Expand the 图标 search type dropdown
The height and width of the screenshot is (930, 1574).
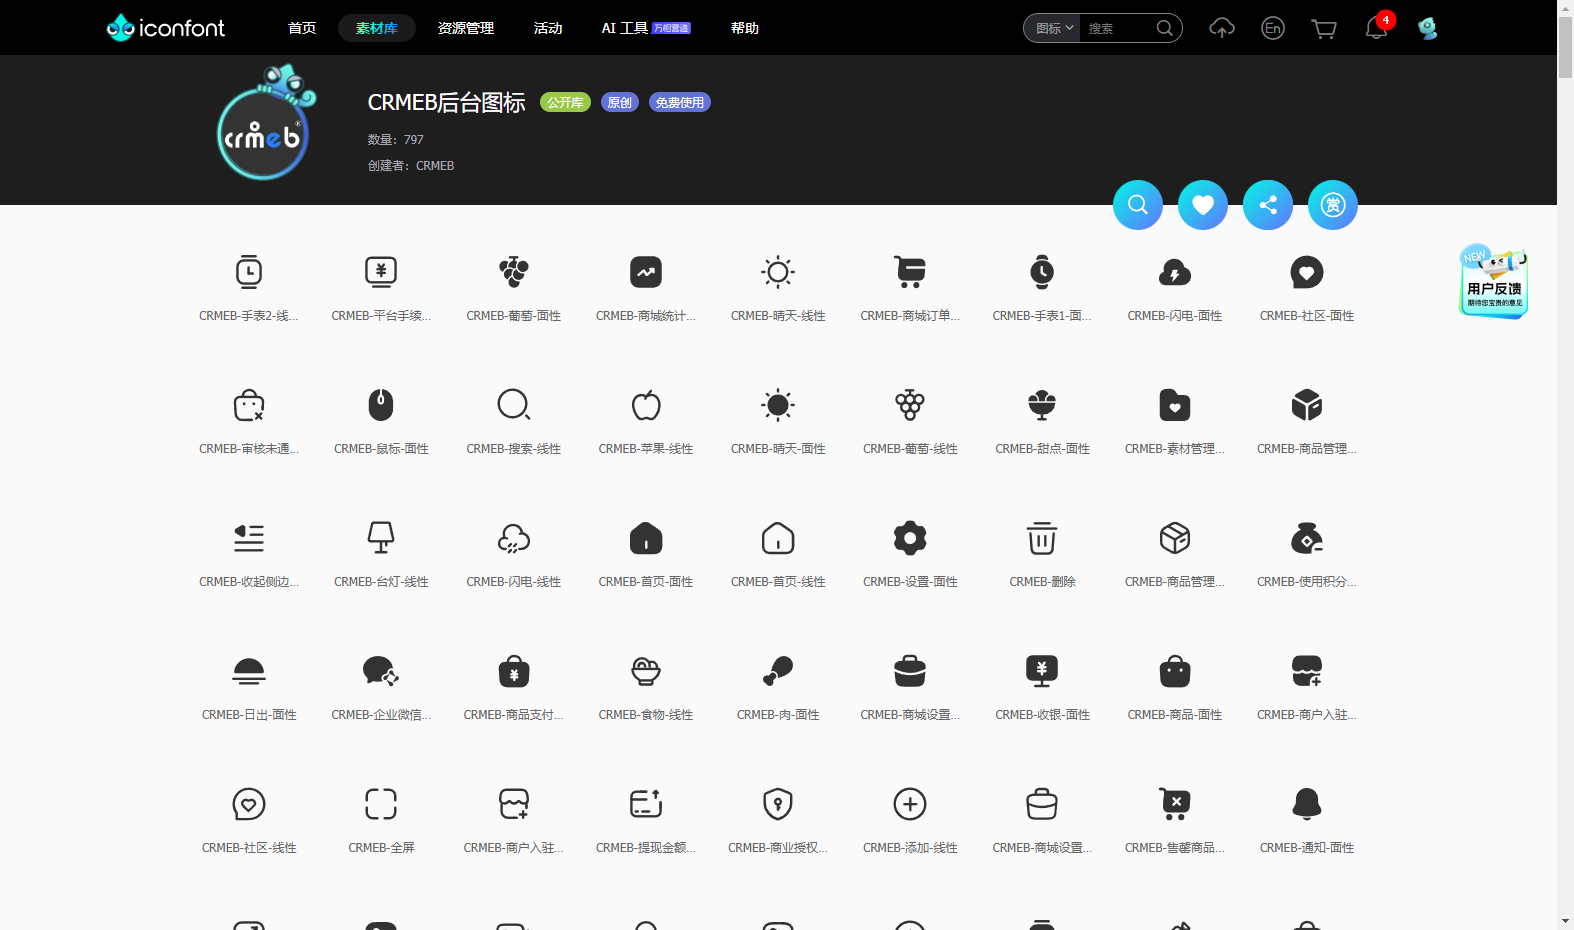pos(1054,28)
